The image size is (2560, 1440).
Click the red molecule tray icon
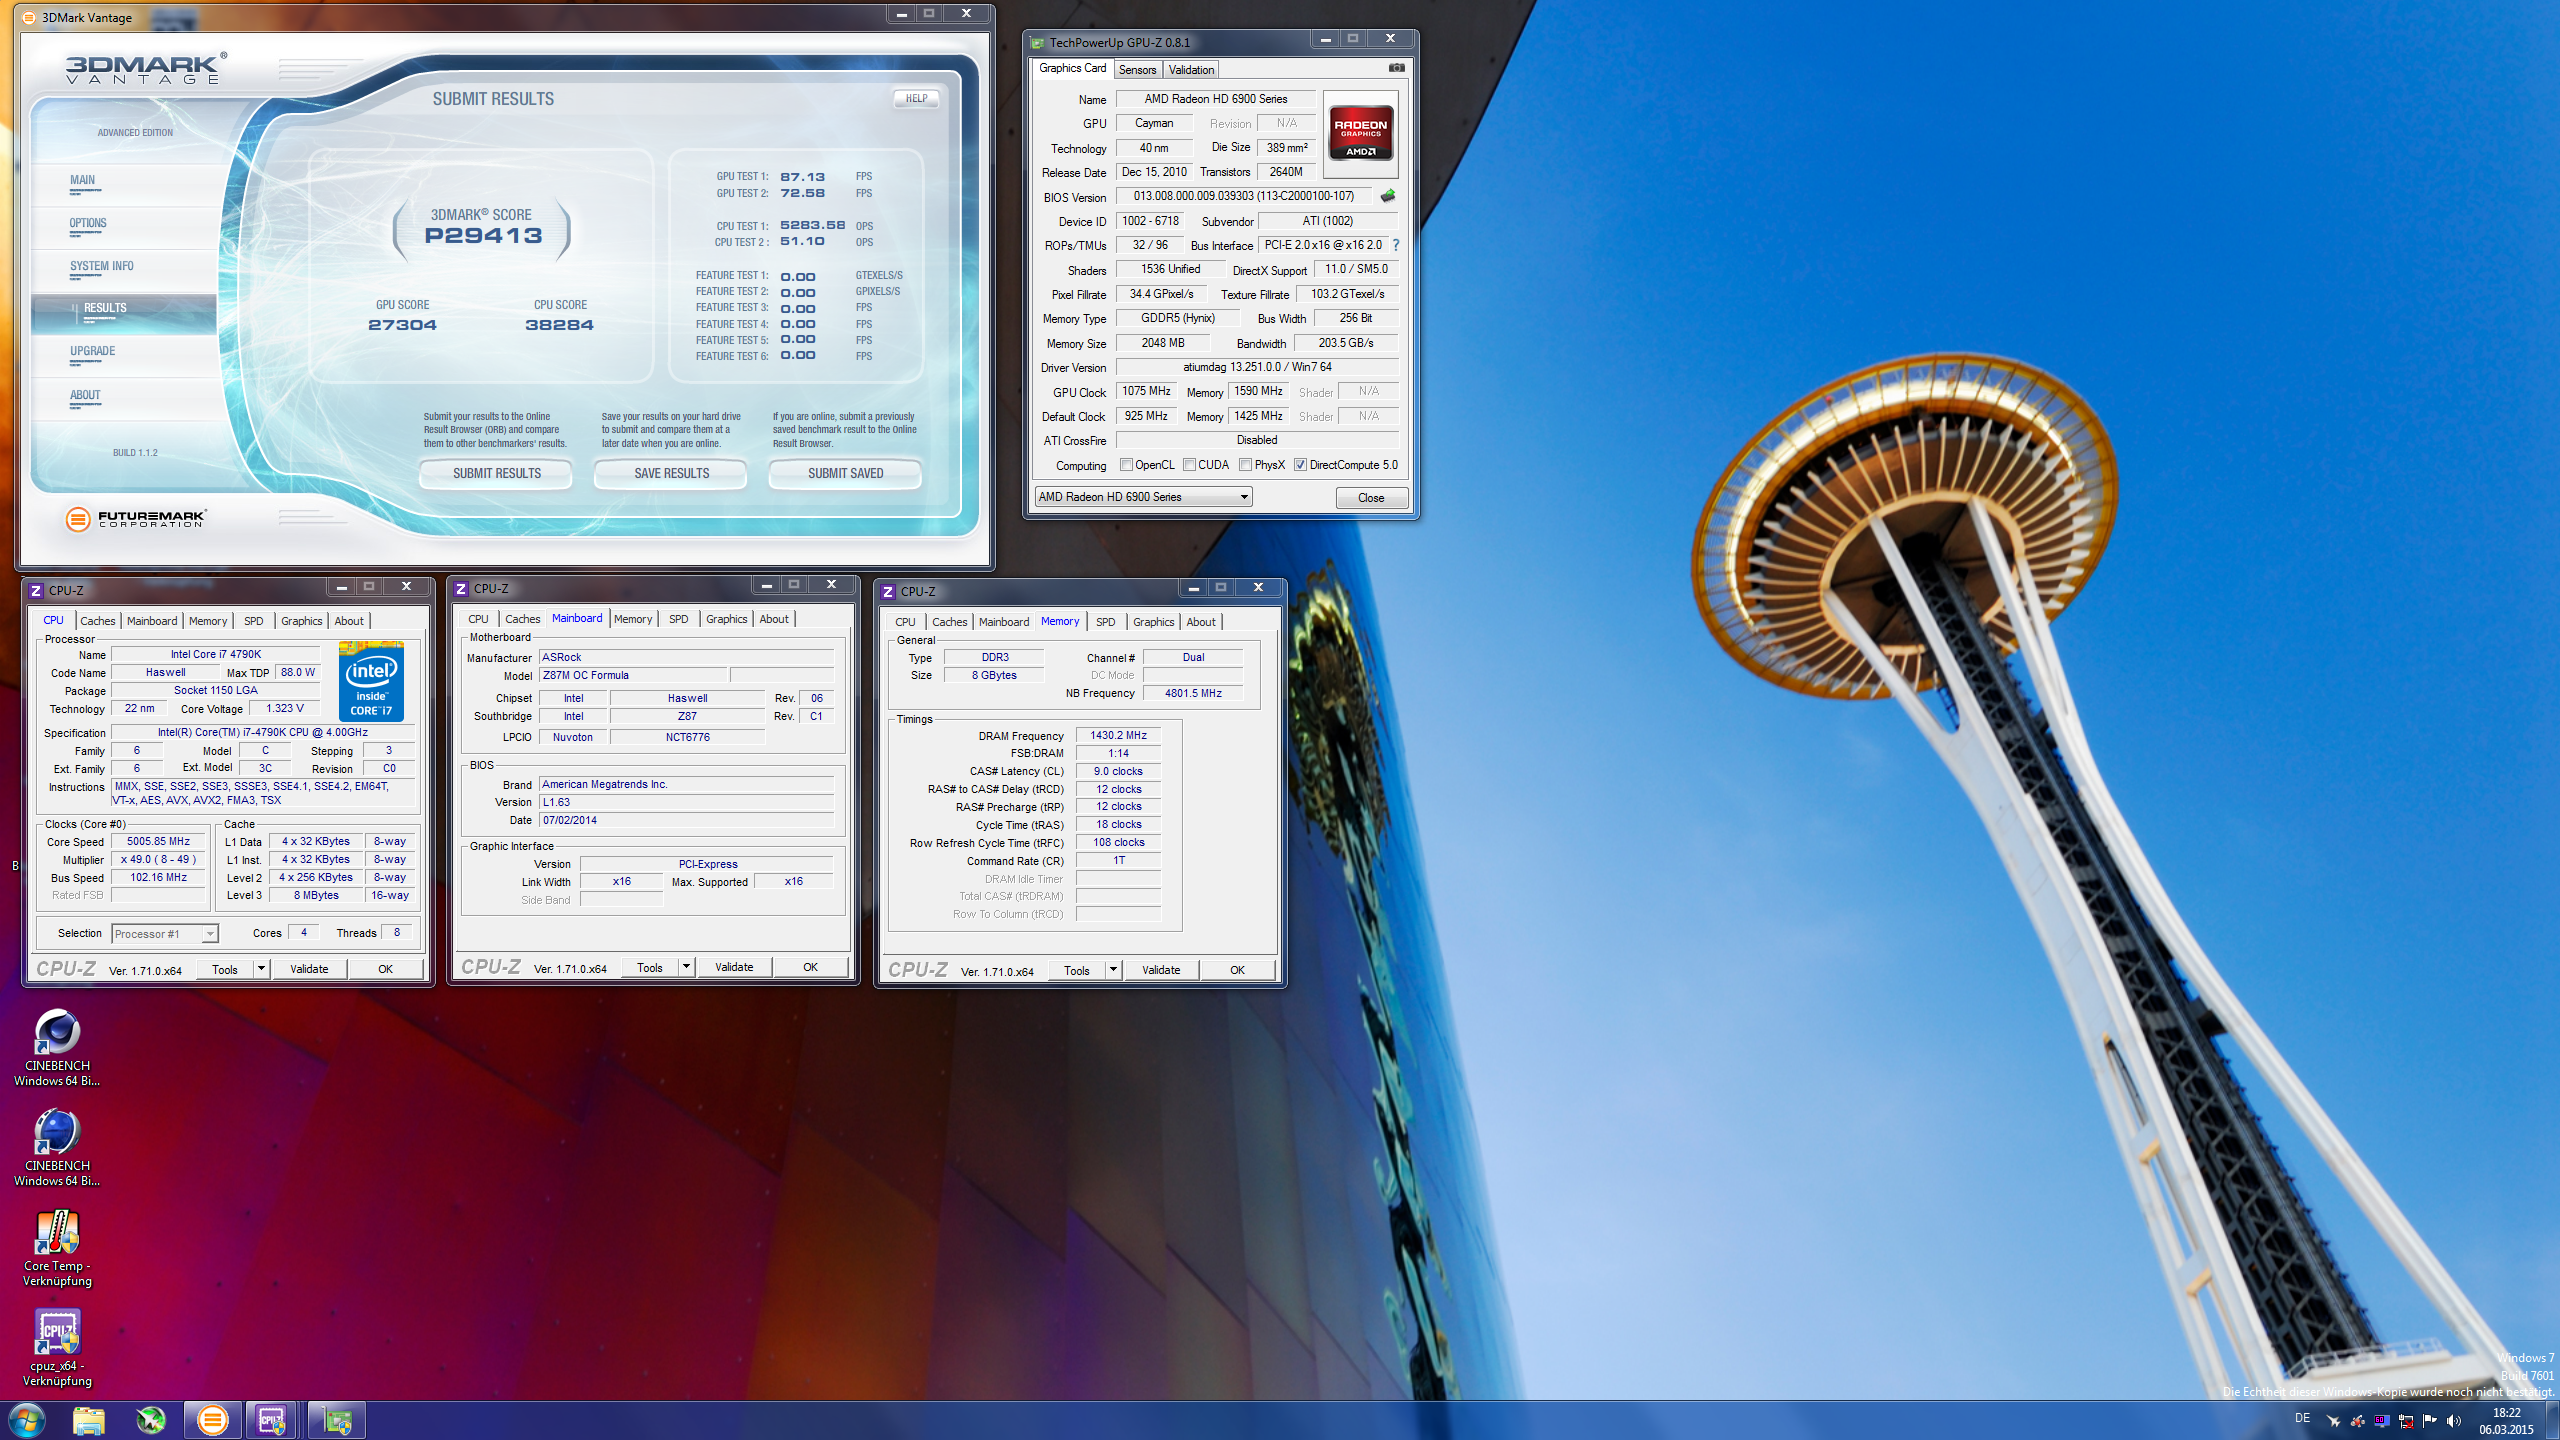point(2357,1420)
